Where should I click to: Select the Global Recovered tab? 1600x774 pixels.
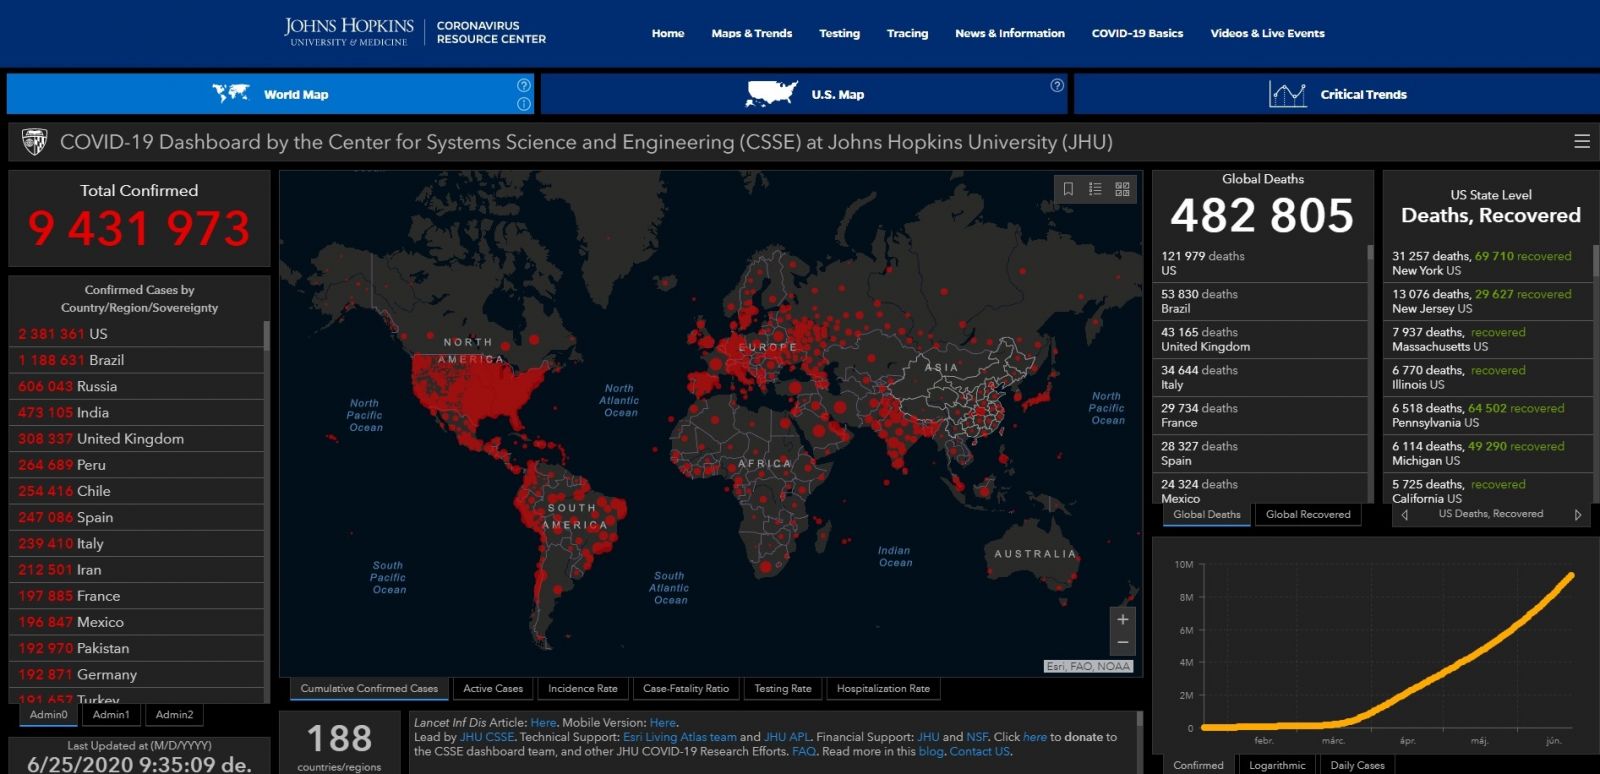point(1308,515)
